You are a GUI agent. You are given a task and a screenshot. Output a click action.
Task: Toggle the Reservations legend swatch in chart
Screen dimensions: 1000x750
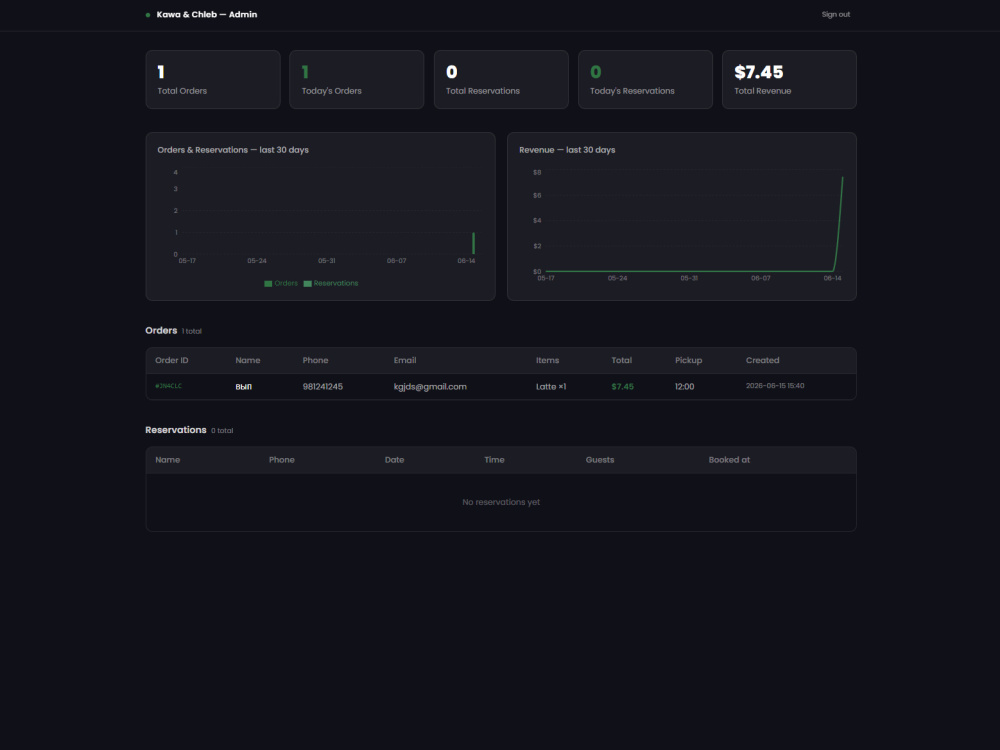(x=307, y=284)
